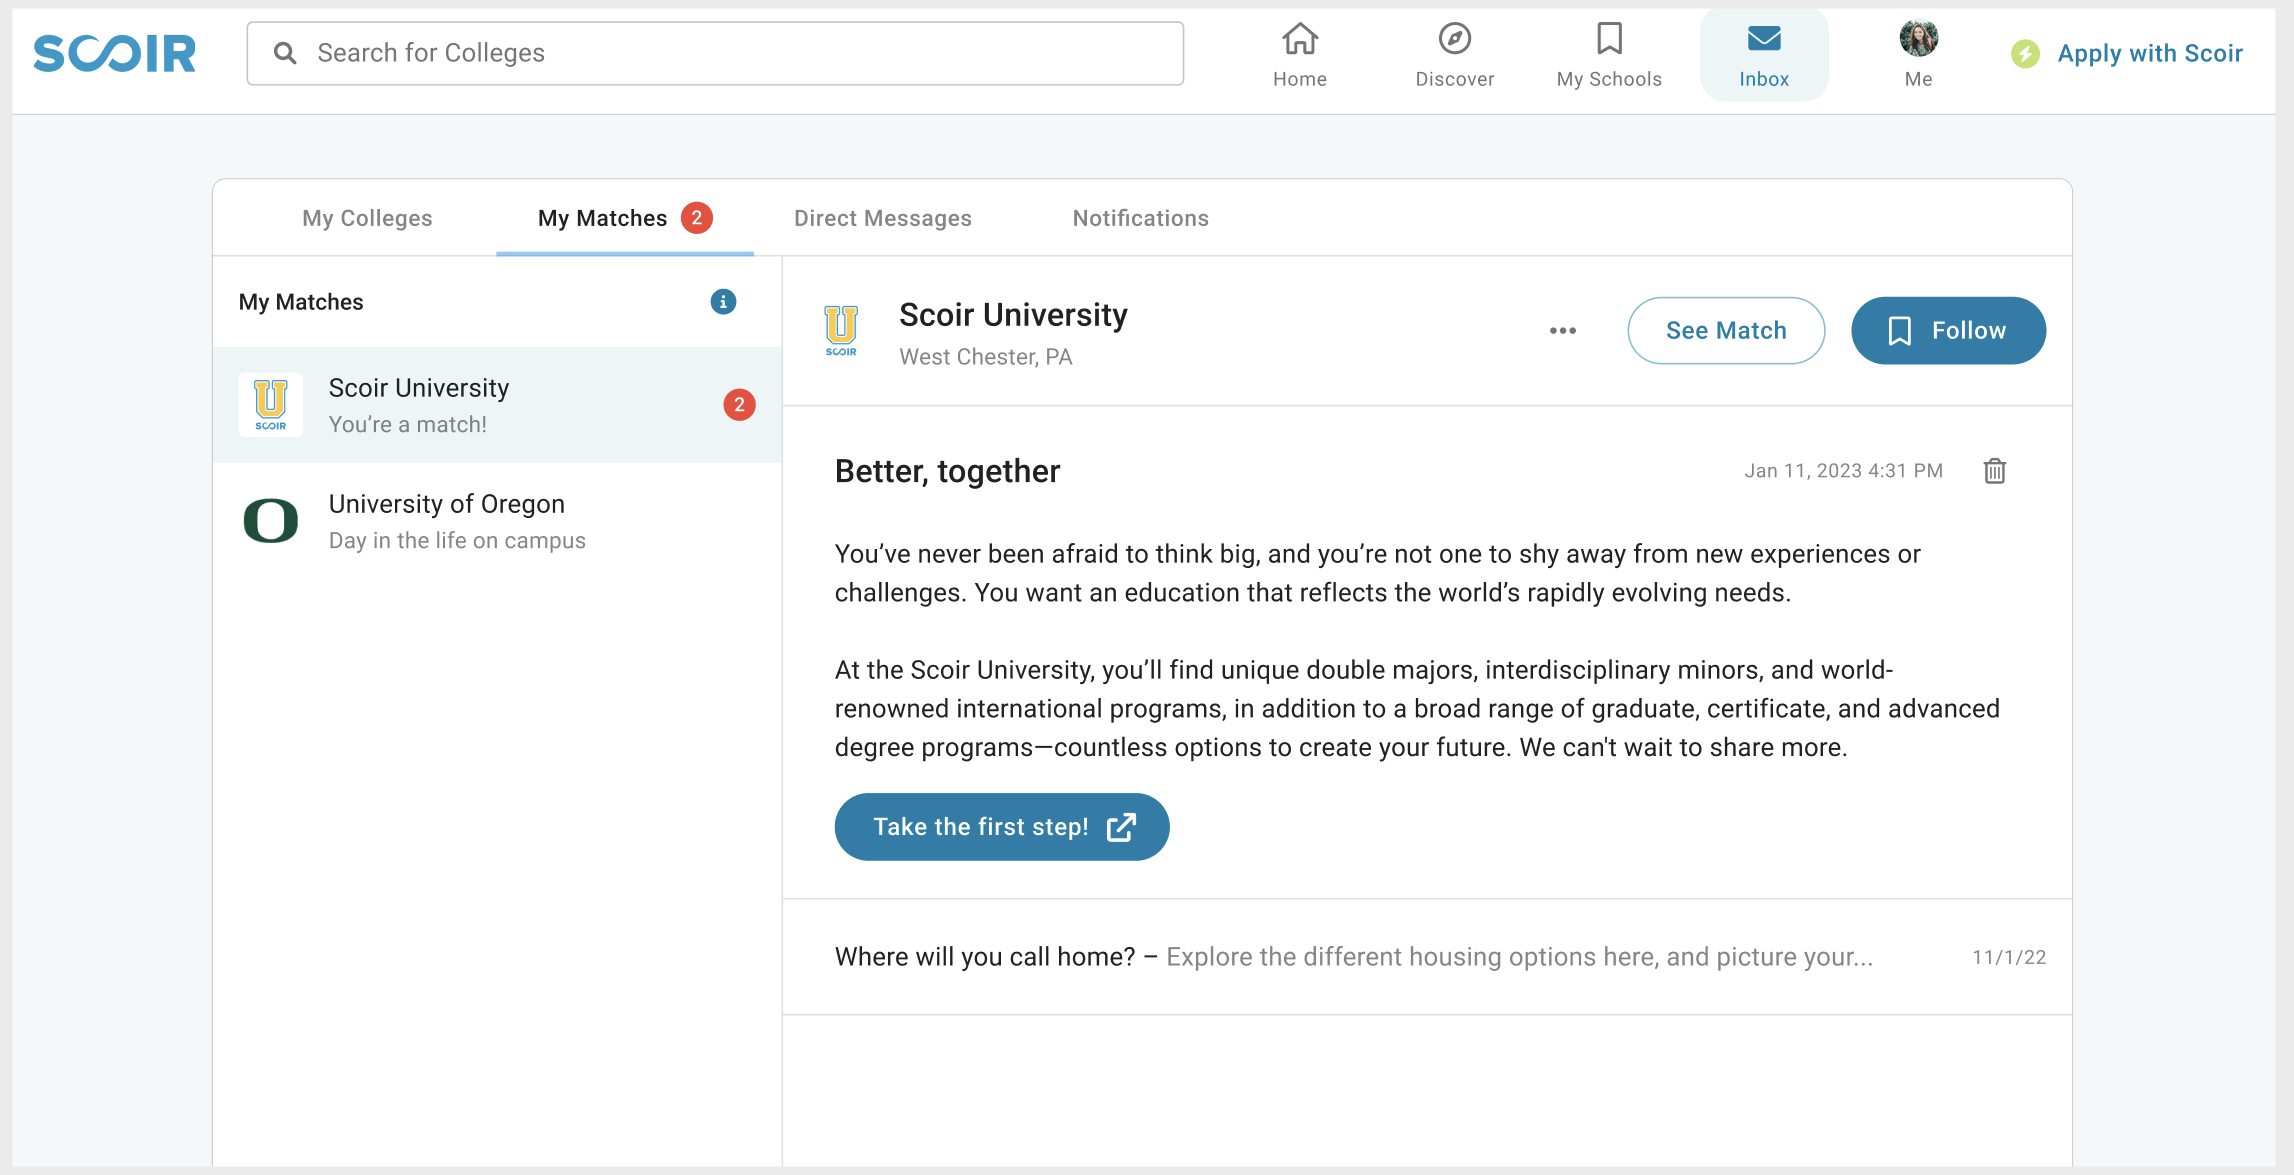Switch to the Direct Messages tab
The width and height of the screenshot is (2294, 1175).
pos(884,217)
